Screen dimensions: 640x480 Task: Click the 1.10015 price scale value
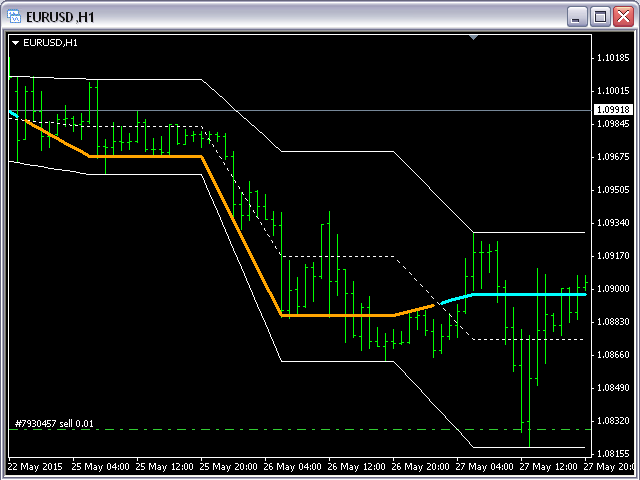click(613, 91)
